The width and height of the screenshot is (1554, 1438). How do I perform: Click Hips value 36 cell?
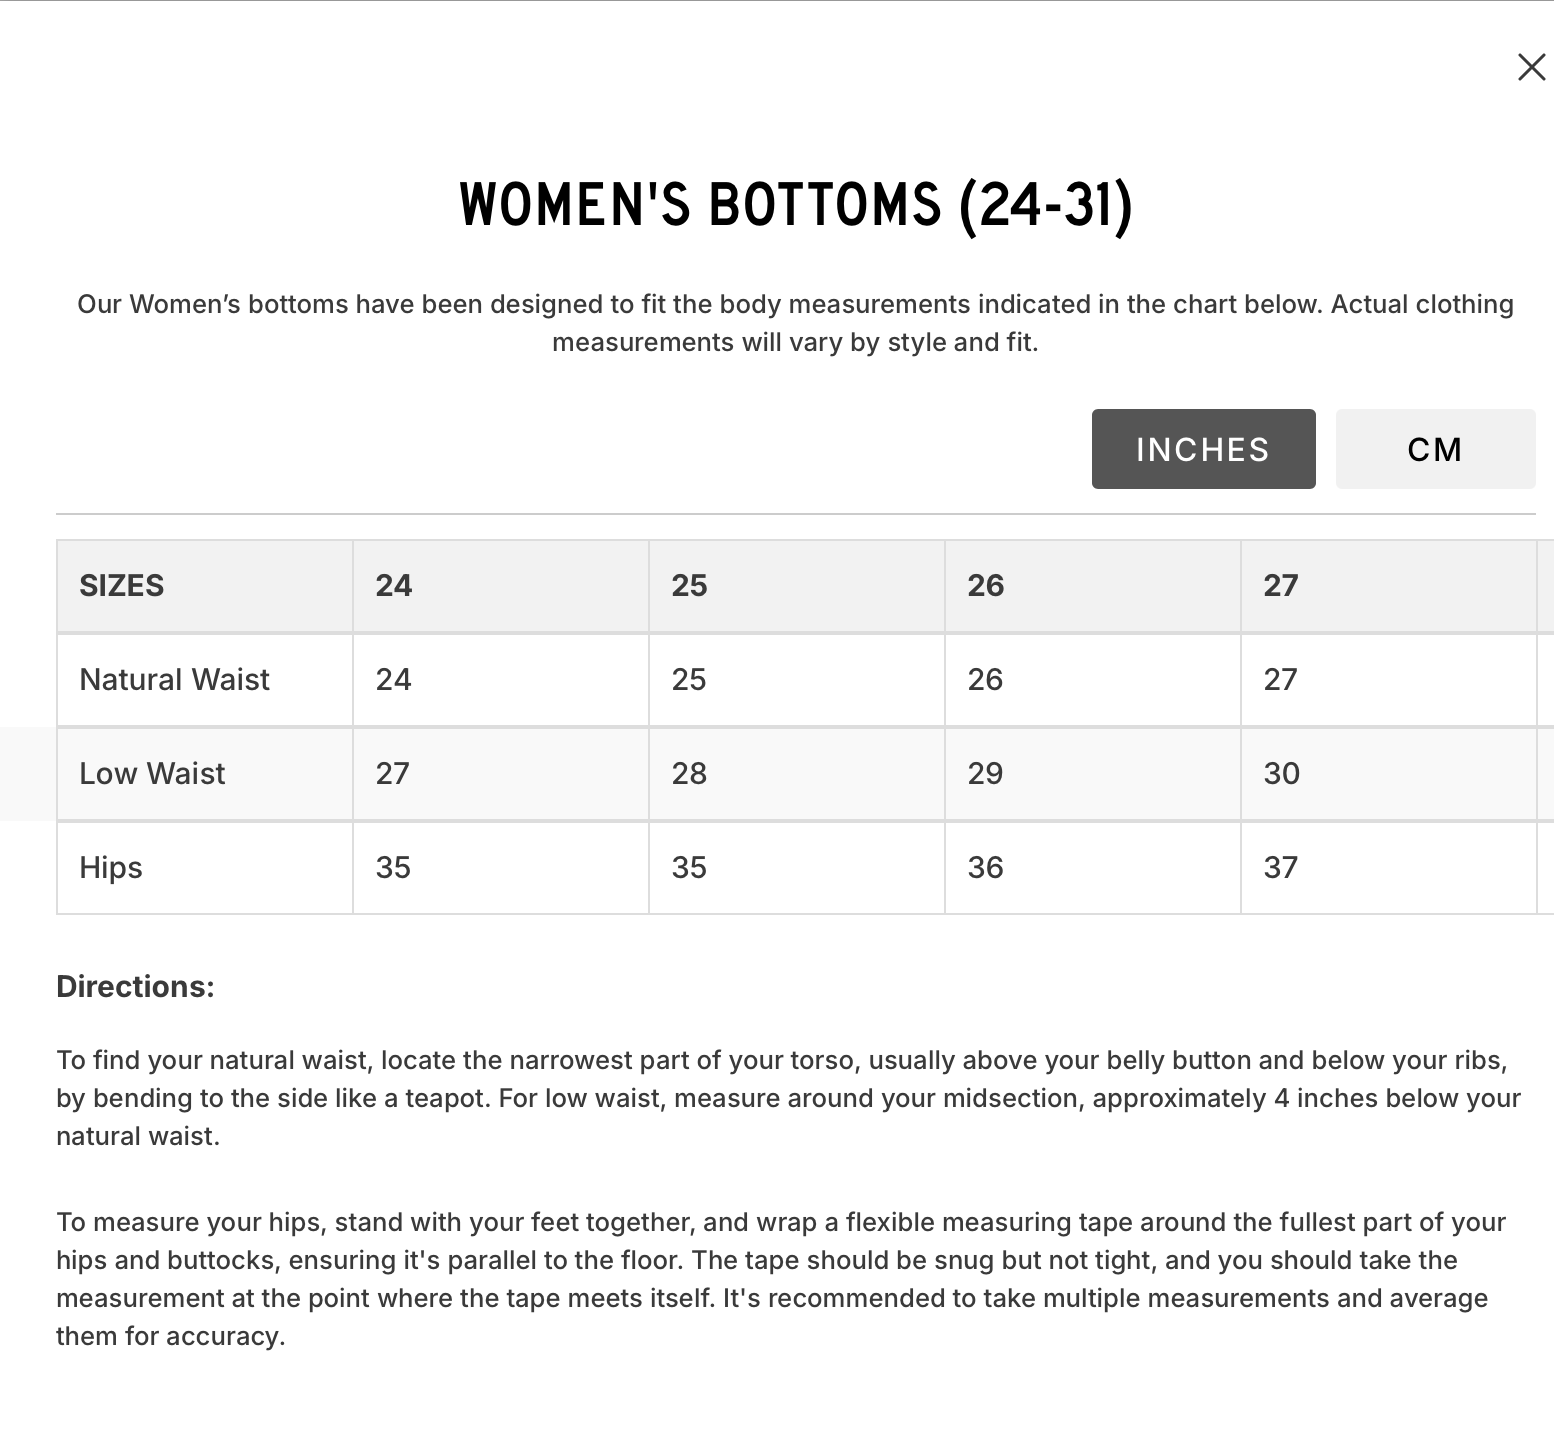(1093, 868)
